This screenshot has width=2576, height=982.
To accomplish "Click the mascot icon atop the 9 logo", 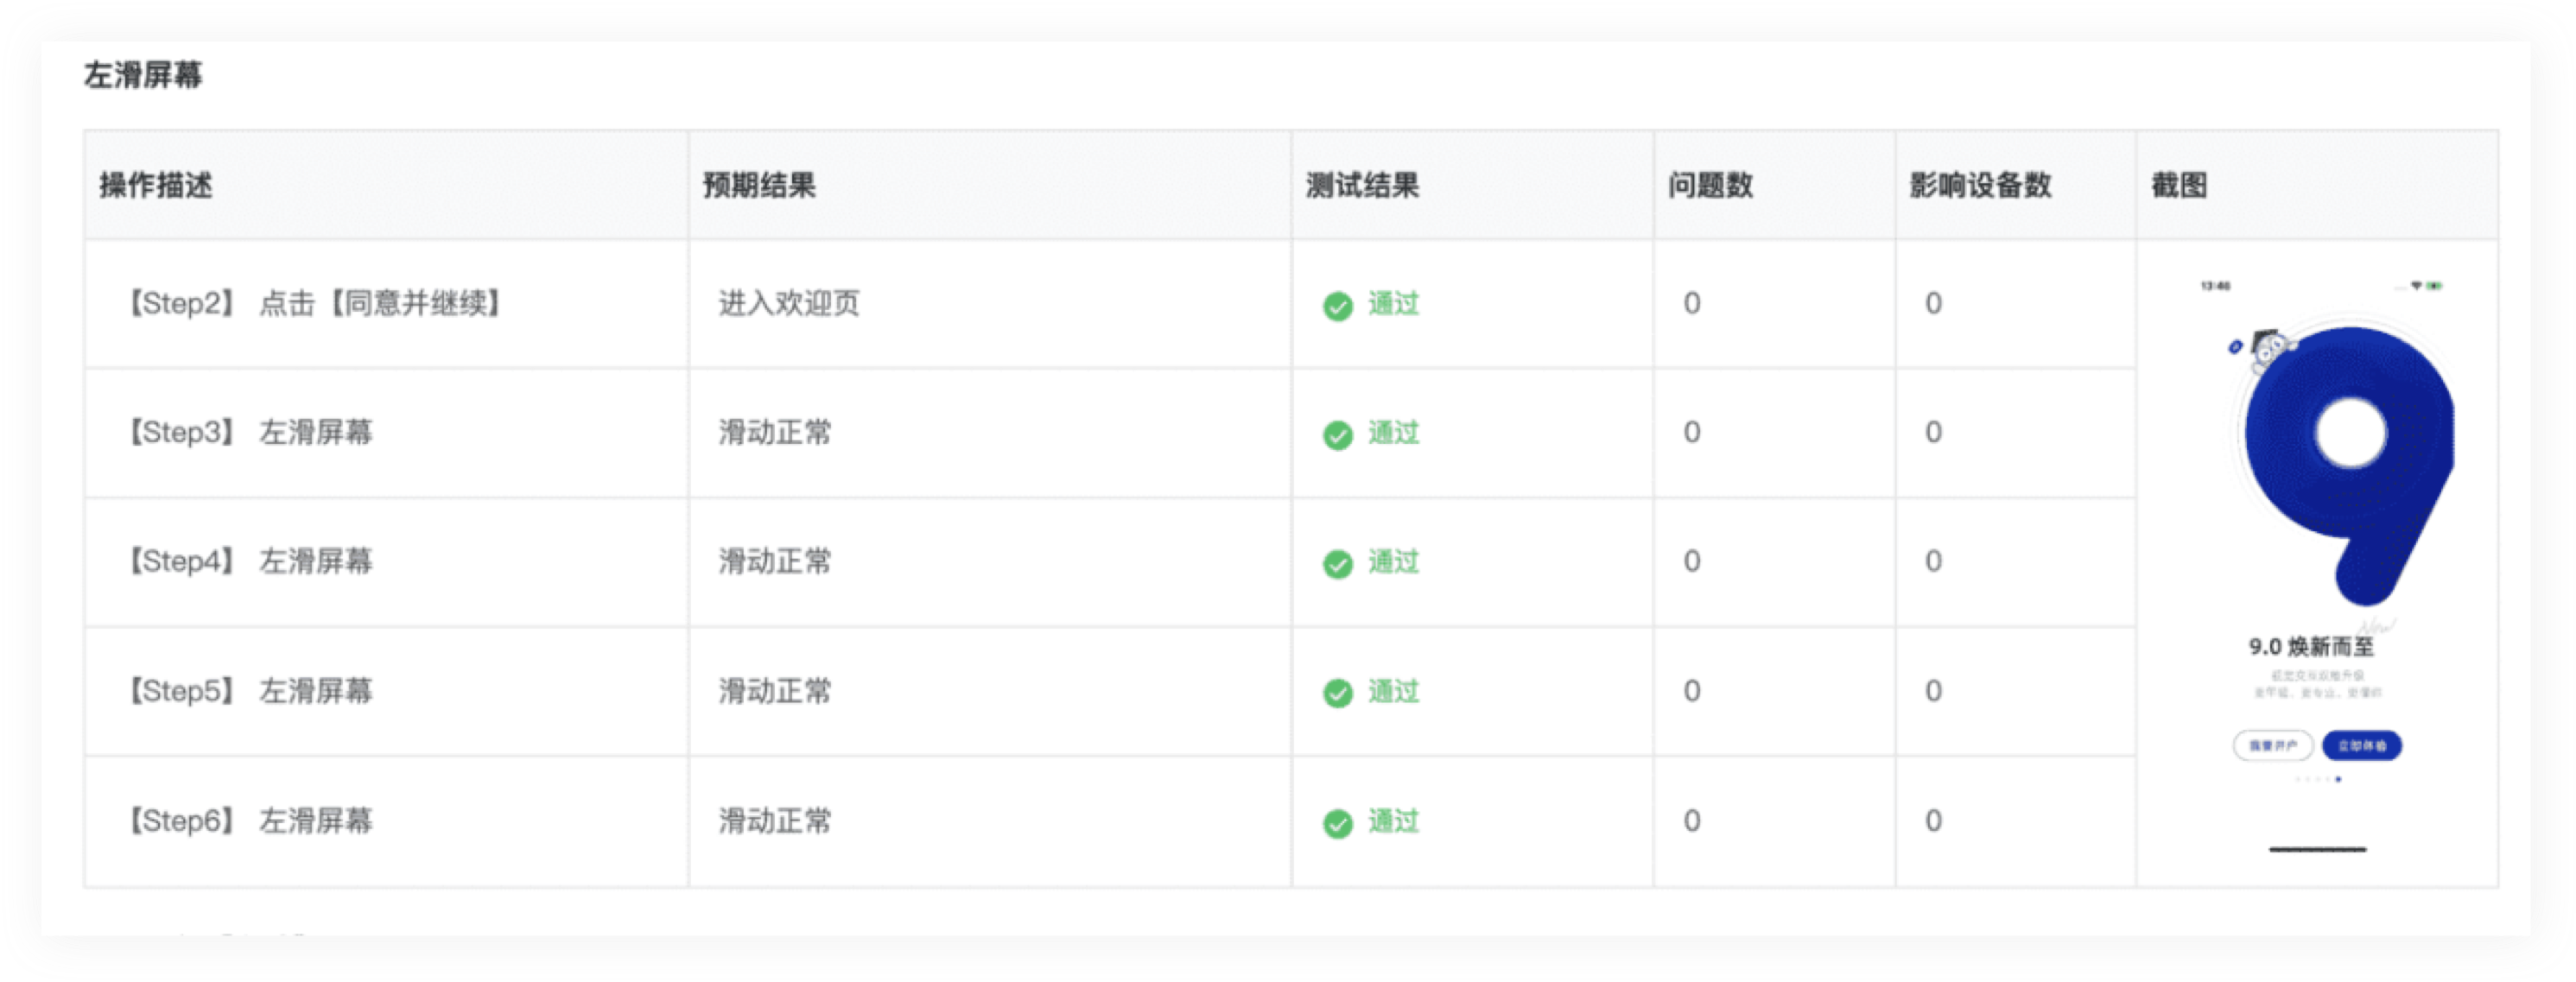I will [2270, 347].
